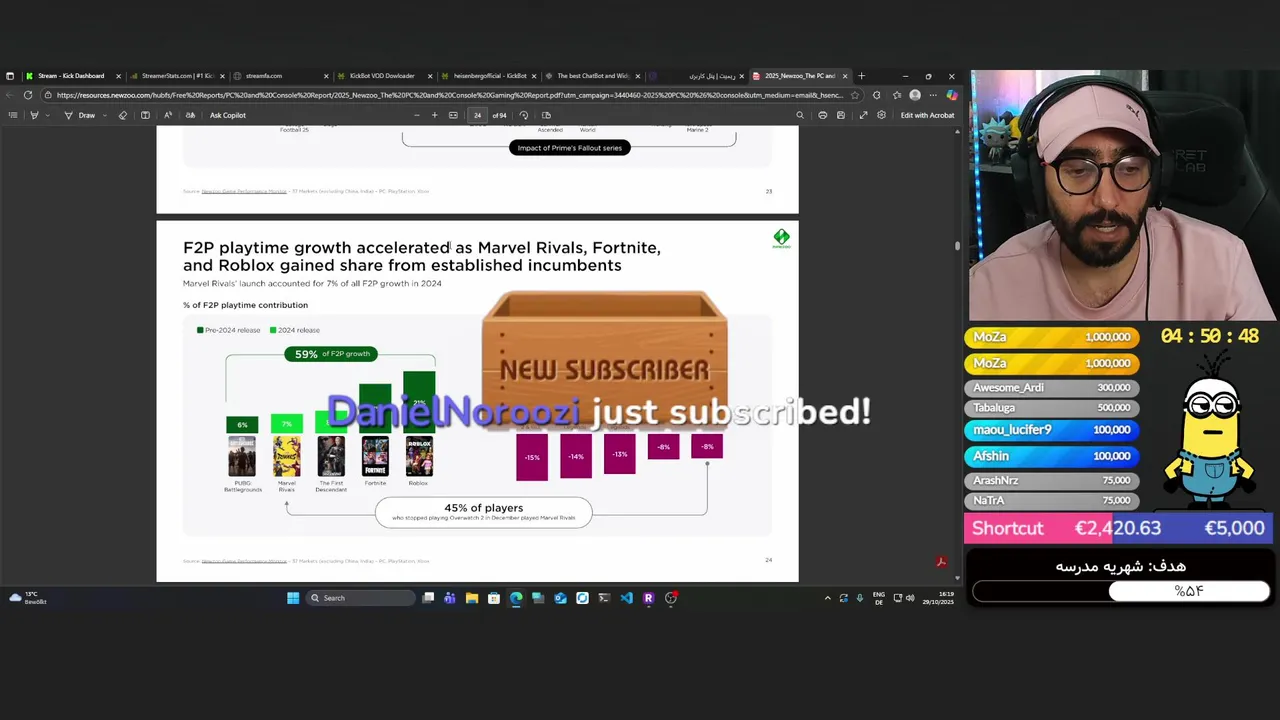1280x720 pixels.
Task: Click the taskbar Search box
Action: coord(361,598)
